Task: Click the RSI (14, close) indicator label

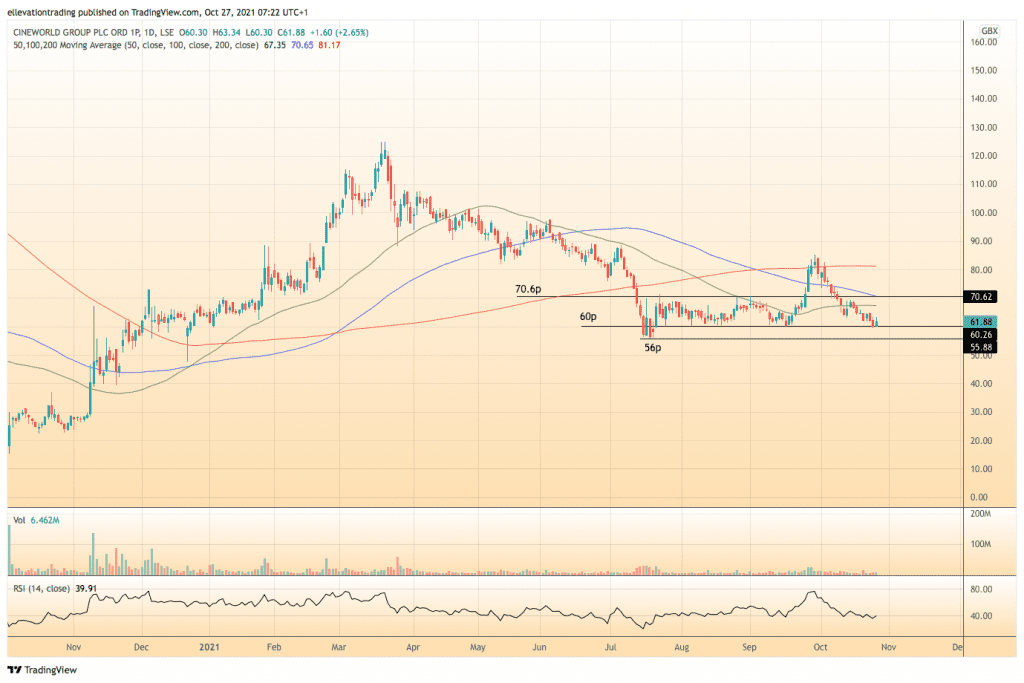Action: coord(41,588)
